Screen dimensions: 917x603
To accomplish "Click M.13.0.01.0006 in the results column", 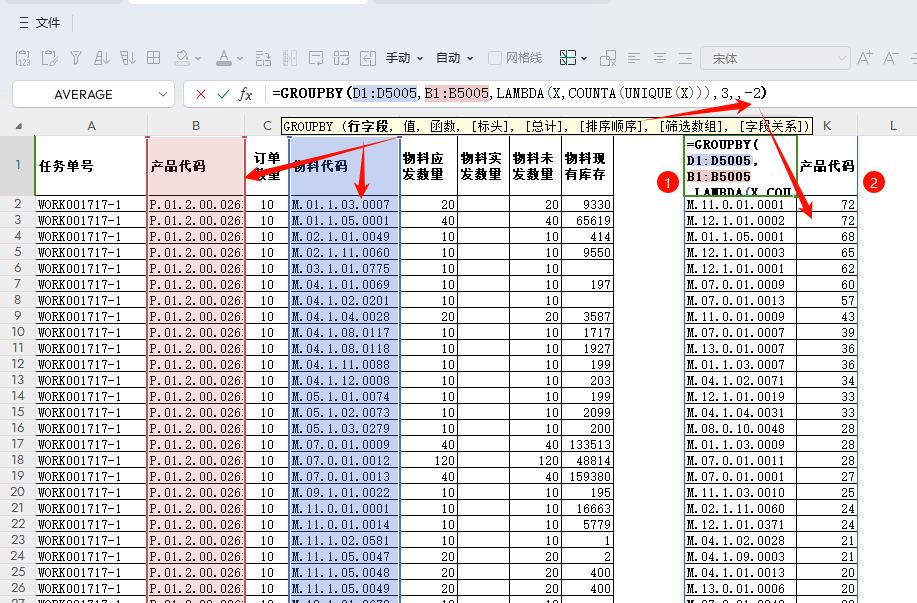I will coord(740,588).
